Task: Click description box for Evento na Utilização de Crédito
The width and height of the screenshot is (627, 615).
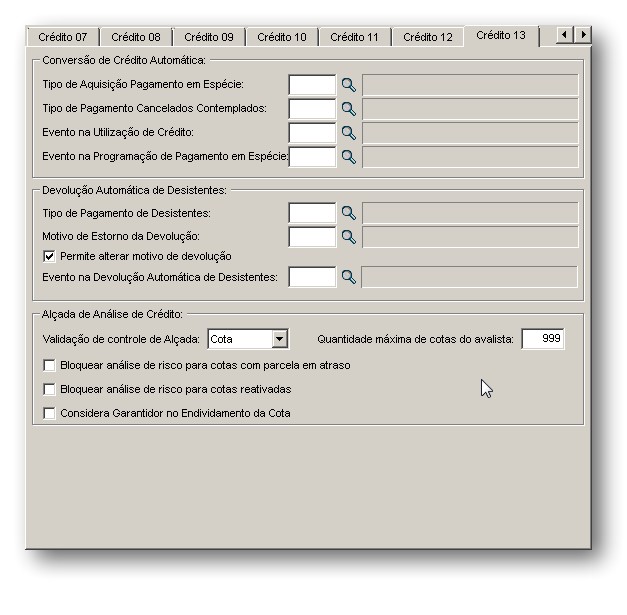Action: pyautogui.click(x=470, y=133)
